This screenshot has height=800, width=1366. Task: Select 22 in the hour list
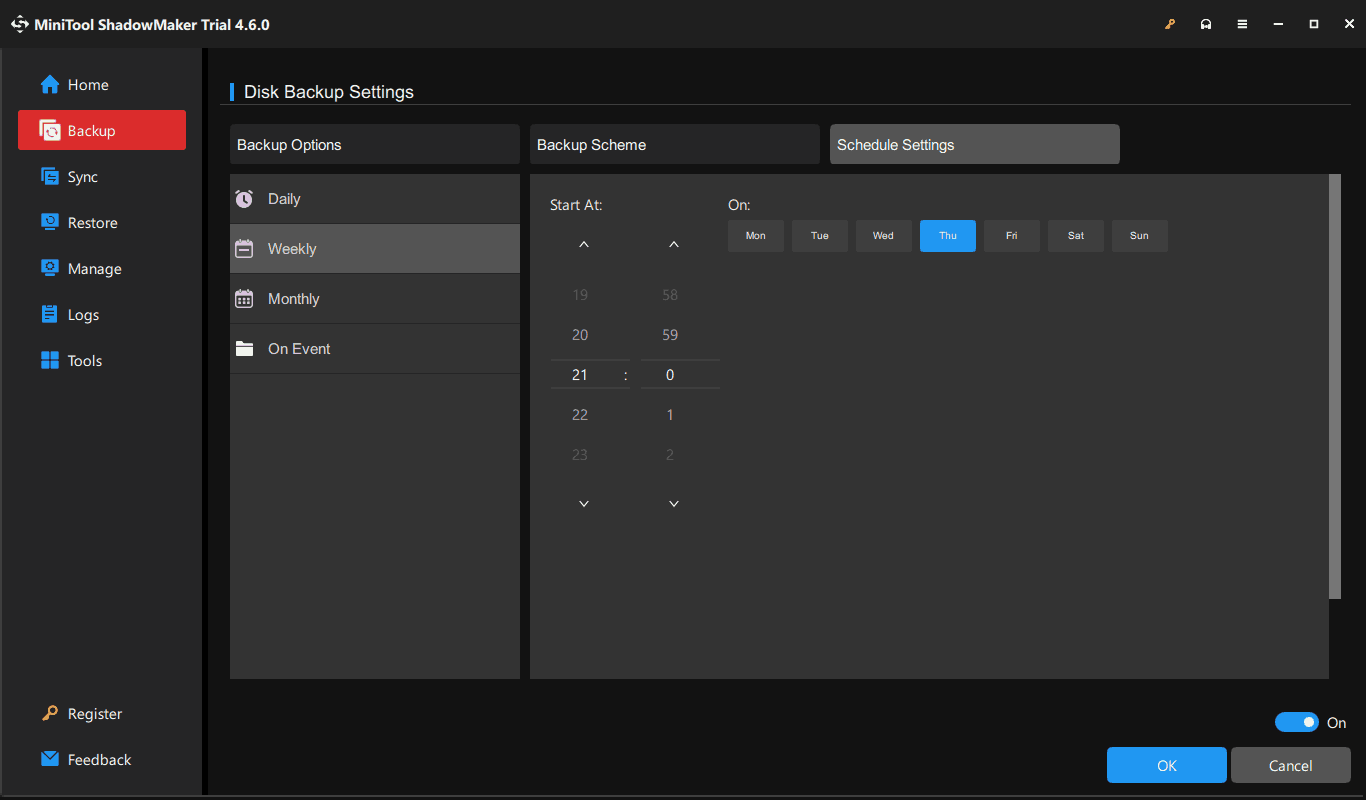click(580, 414)
